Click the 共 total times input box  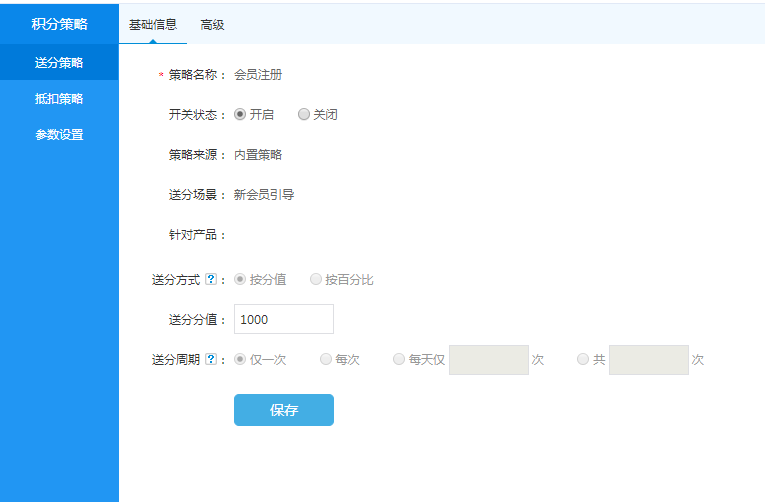tap(648, 360)
